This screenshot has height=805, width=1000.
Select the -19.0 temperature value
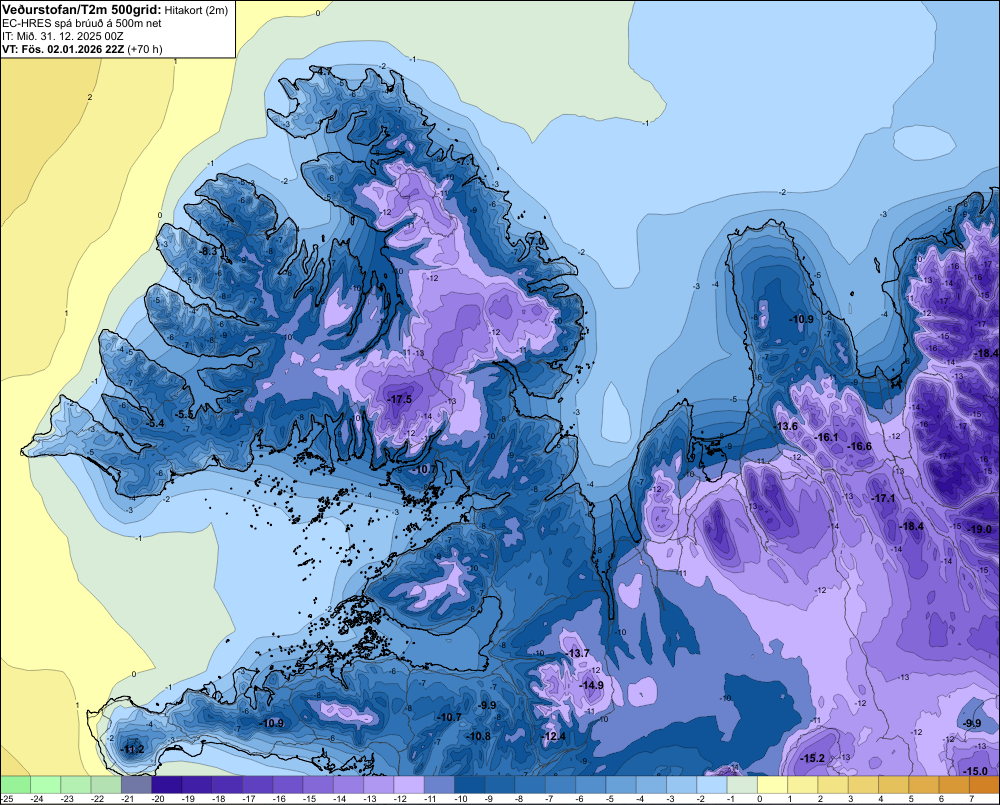click(x=980, y=529)
